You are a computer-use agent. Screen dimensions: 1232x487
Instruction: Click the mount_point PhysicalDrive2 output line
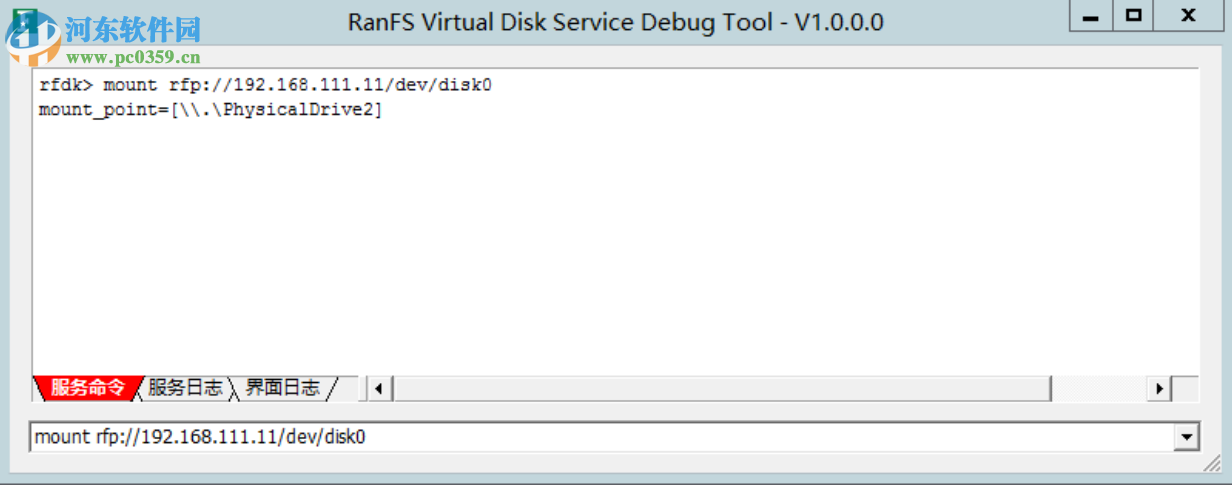(210, 110)
